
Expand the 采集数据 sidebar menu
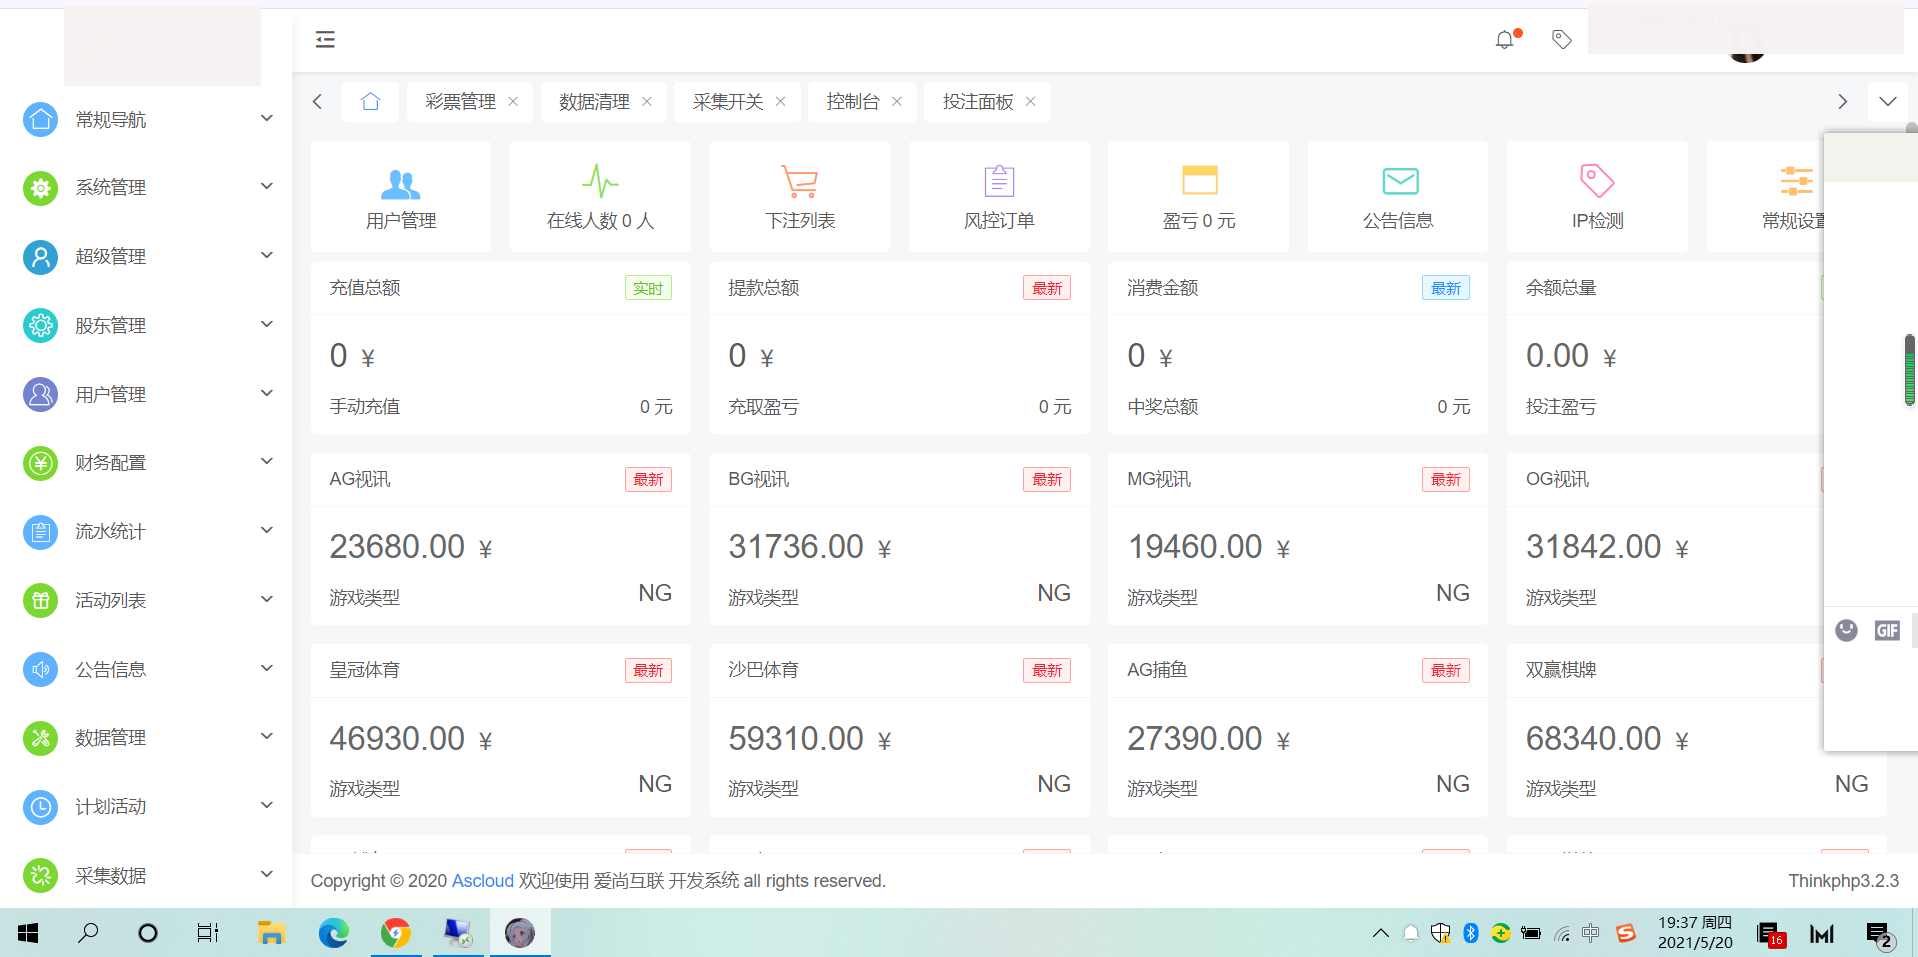tap(146, 875)
